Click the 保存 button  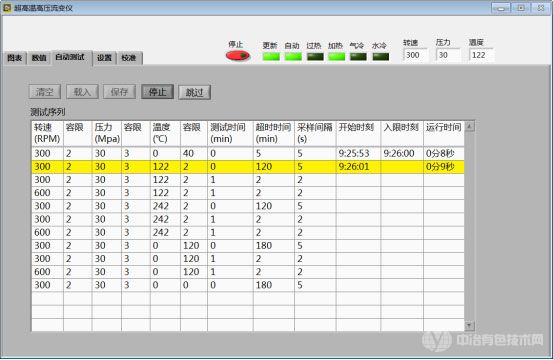tap(120, 92)
